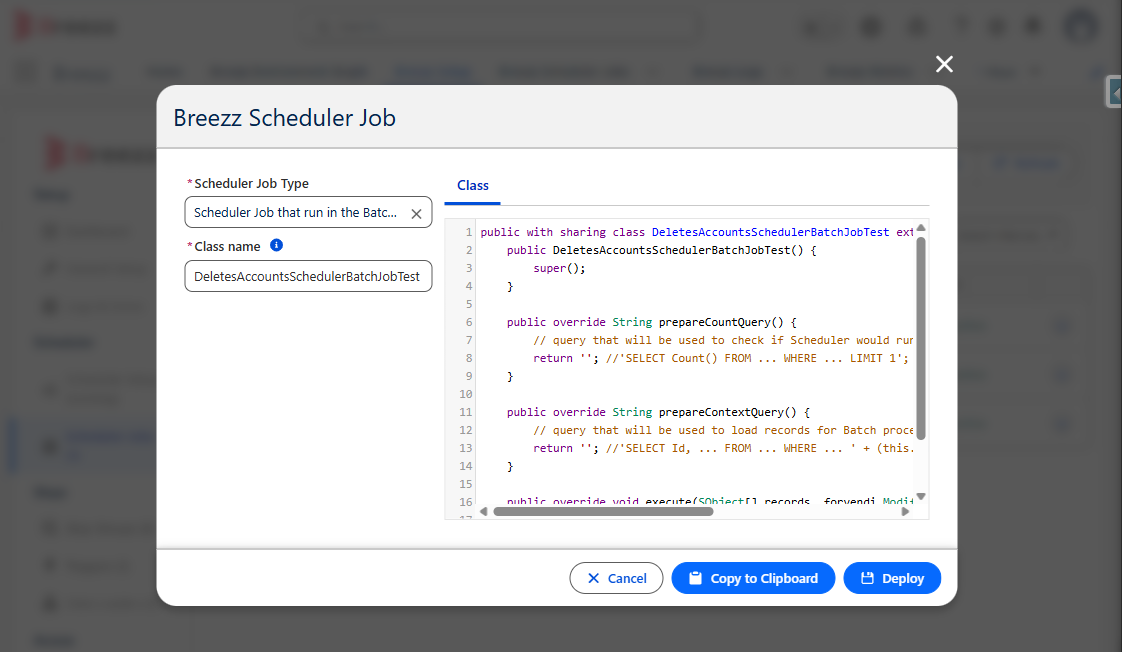Show the Class name info tooltip

[276, 245]
